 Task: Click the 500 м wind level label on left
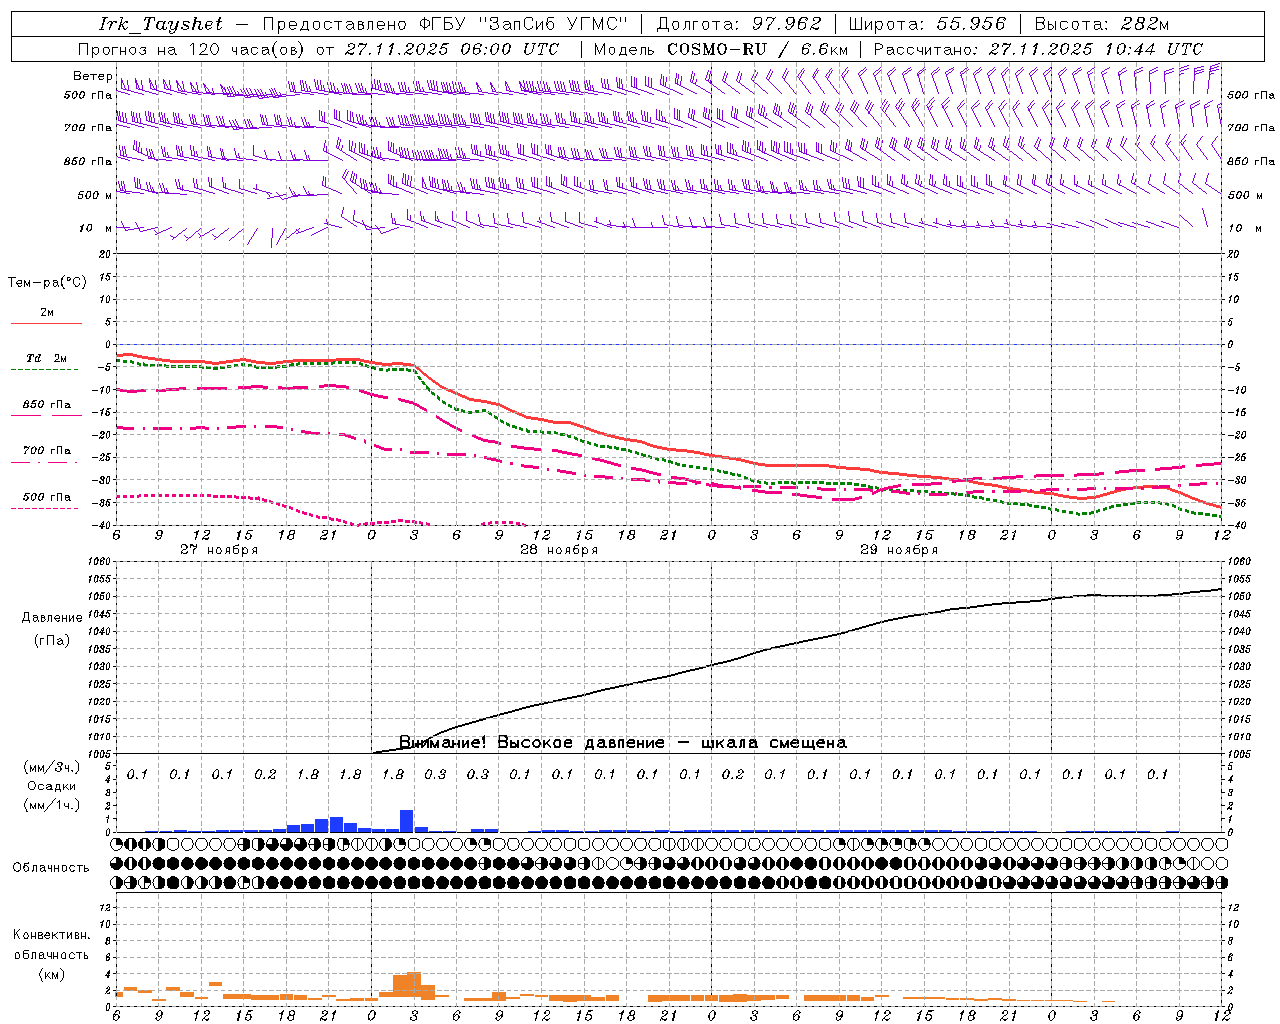point(95,195)
